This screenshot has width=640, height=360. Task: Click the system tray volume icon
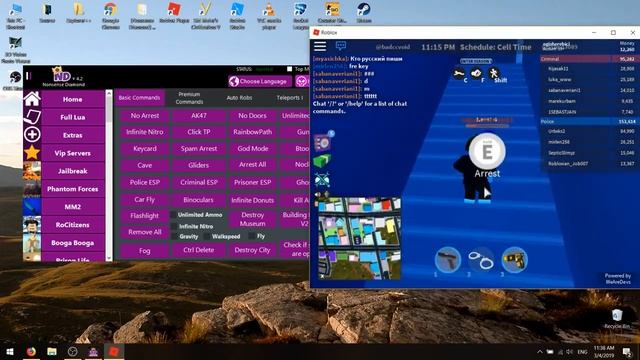click(x=569, y=351)
